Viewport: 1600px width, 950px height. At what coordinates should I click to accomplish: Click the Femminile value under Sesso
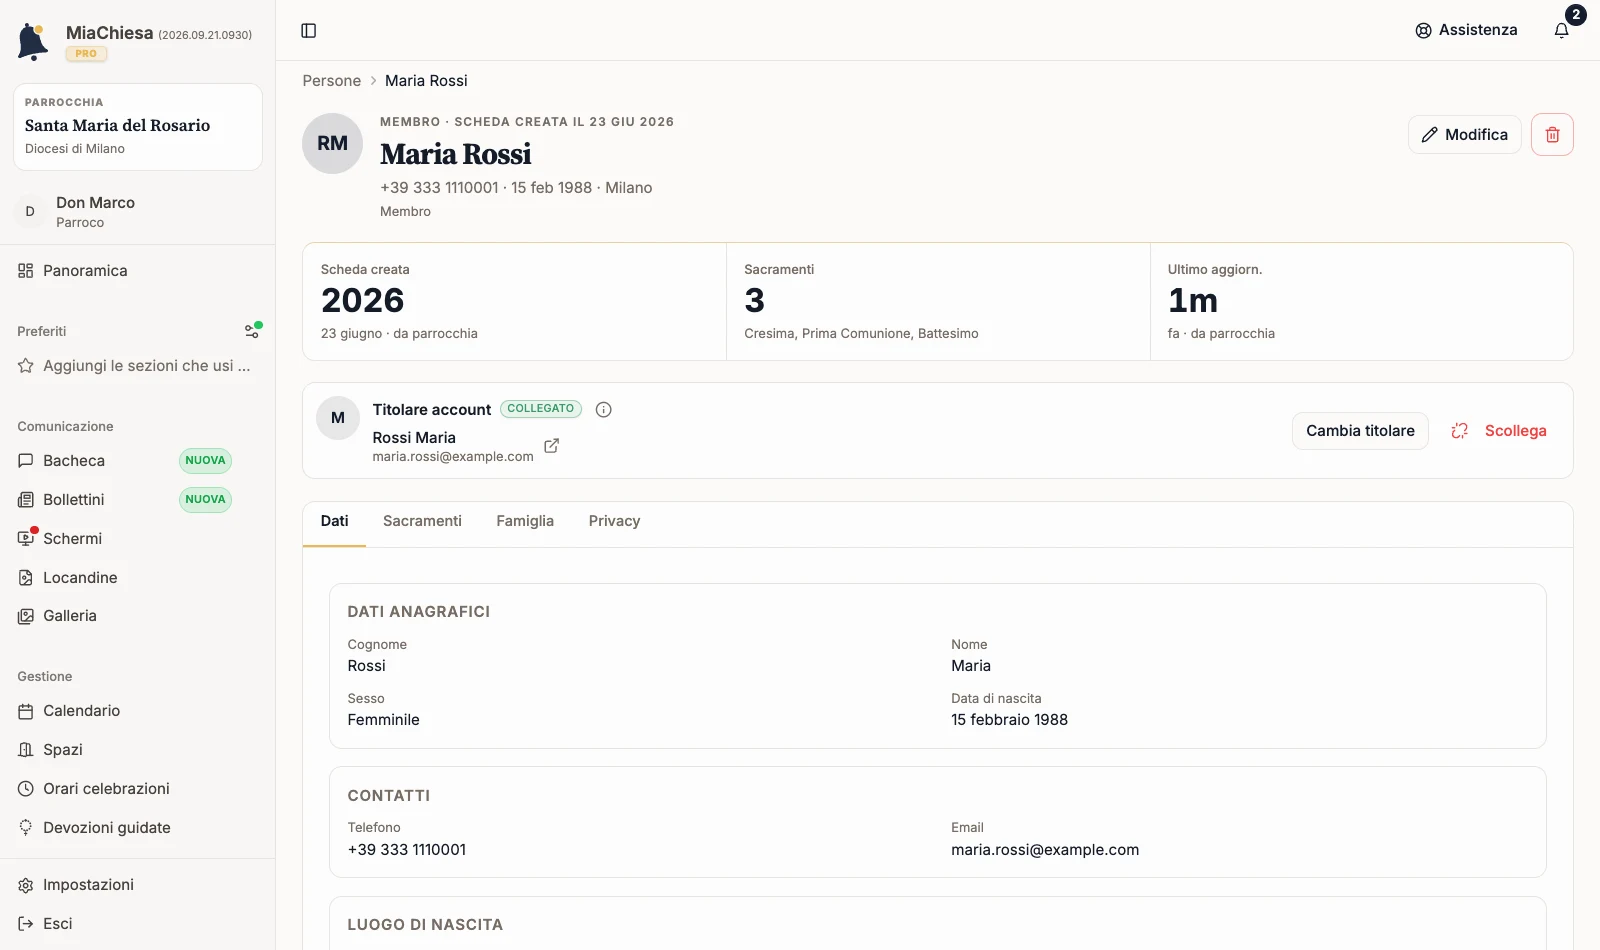(383, 720)
